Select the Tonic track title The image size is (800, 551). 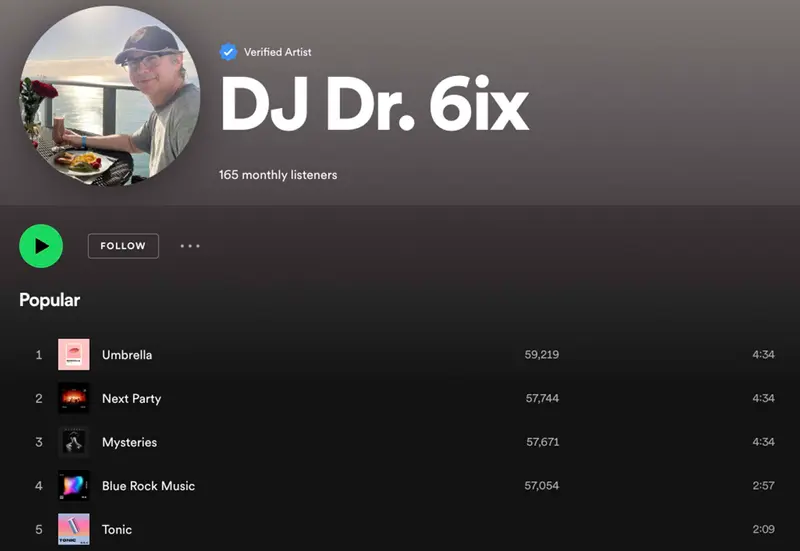[x=117, y=530]
